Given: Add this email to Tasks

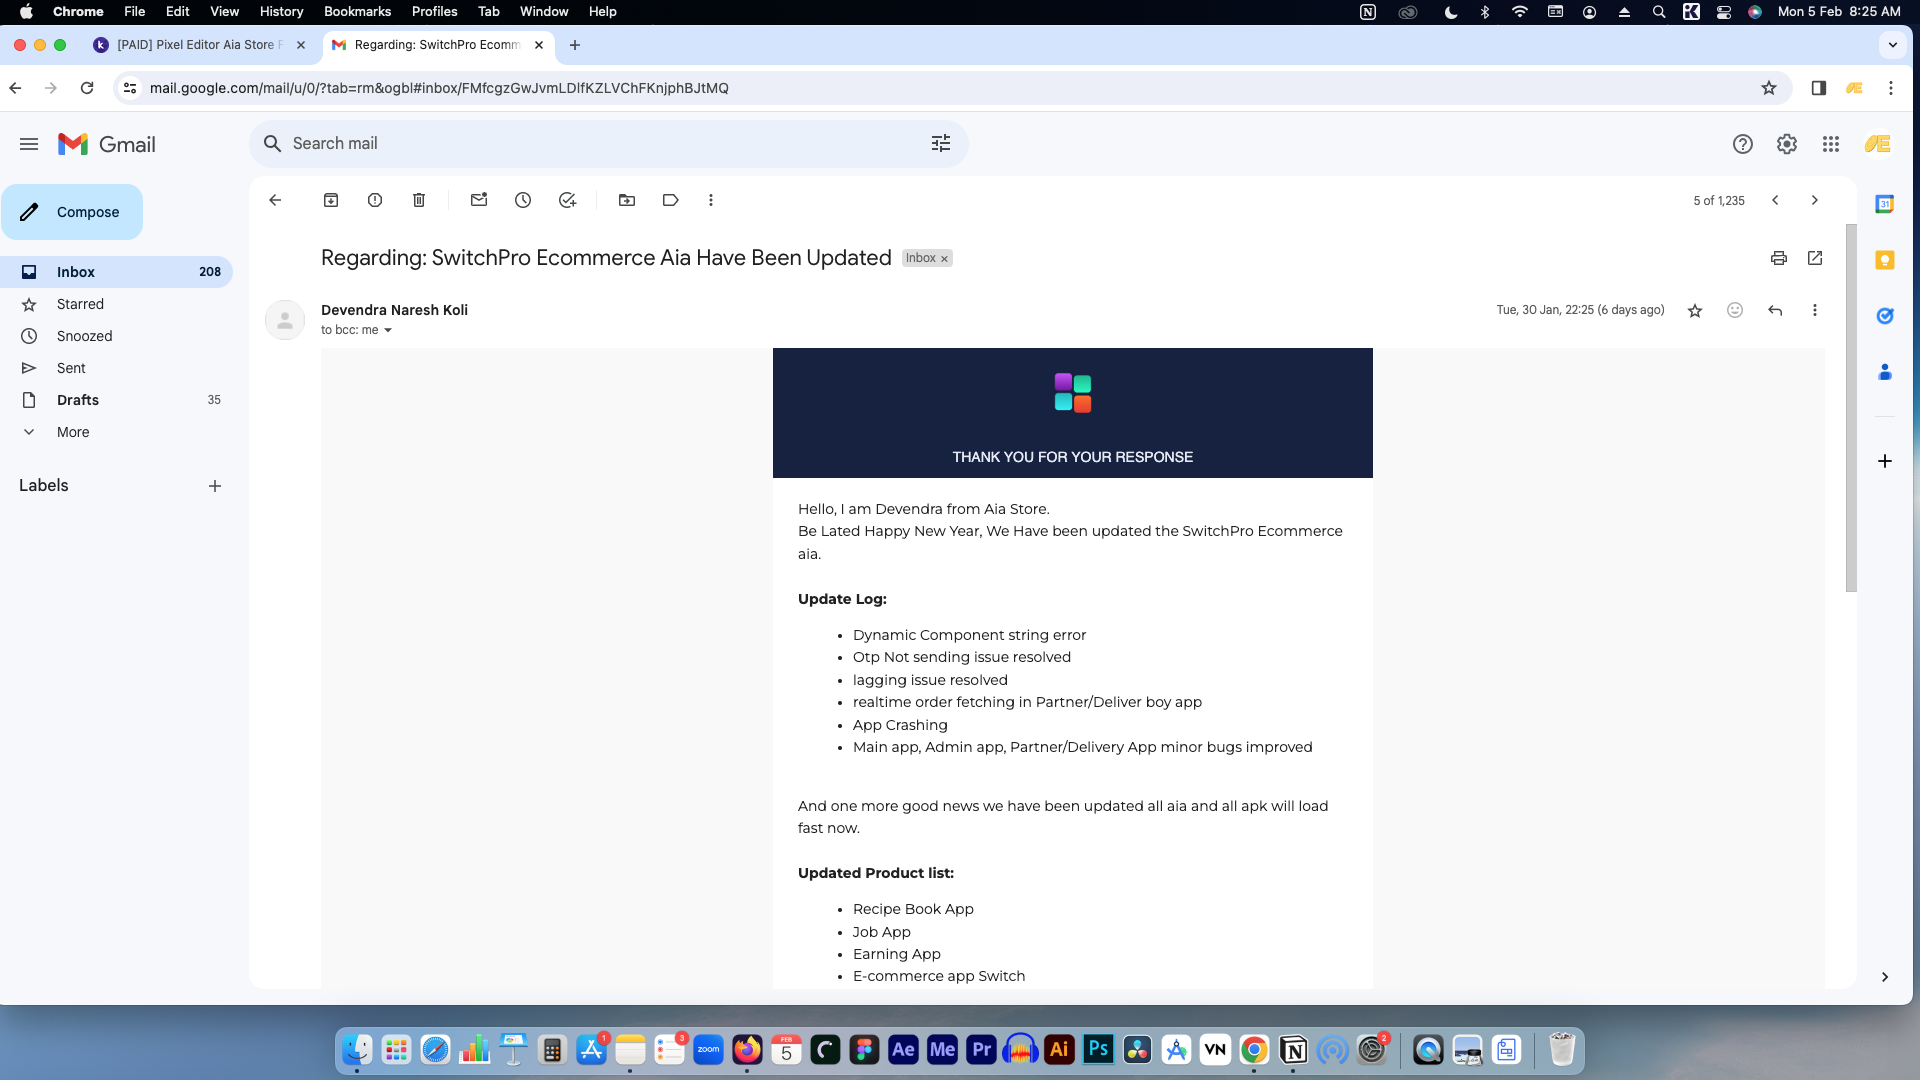Looking at the screenshot, I should tap(567, 200).
